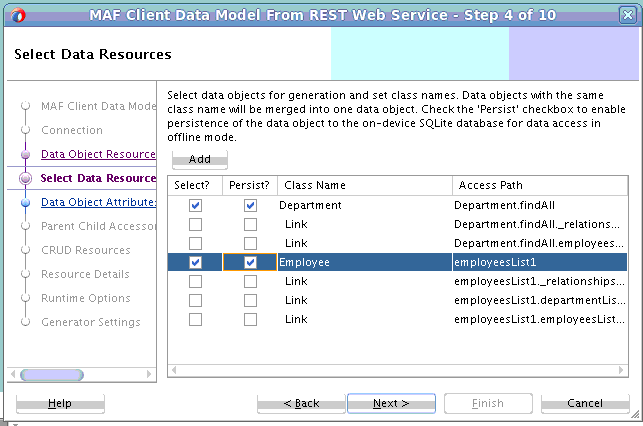
Task: Check Persist for the Department.findAll._relations Link row
Action: coord(250,224)
